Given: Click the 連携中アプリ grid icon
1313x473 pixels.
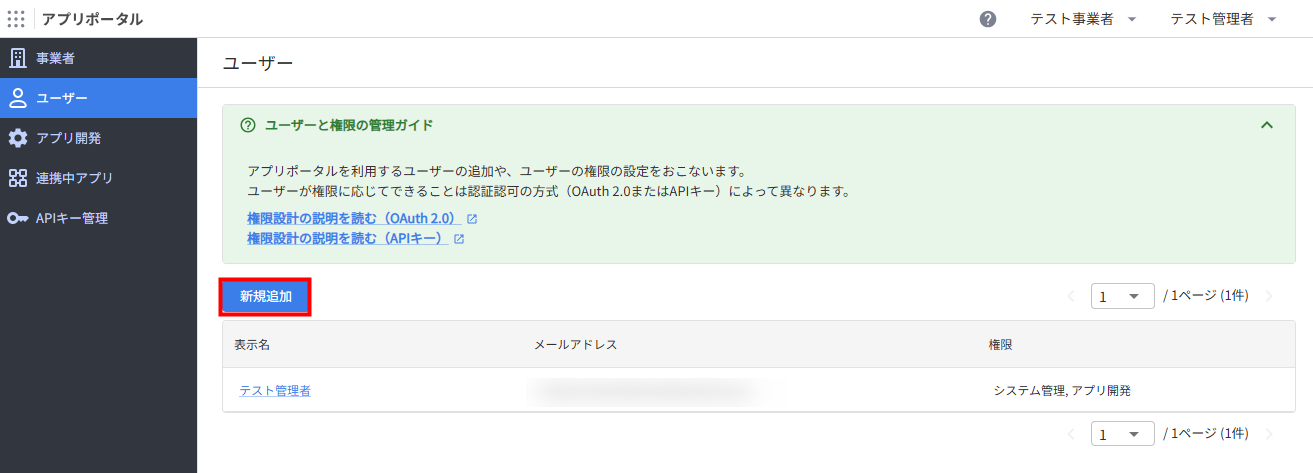Looking at the screenshot, I should point(18,178).
